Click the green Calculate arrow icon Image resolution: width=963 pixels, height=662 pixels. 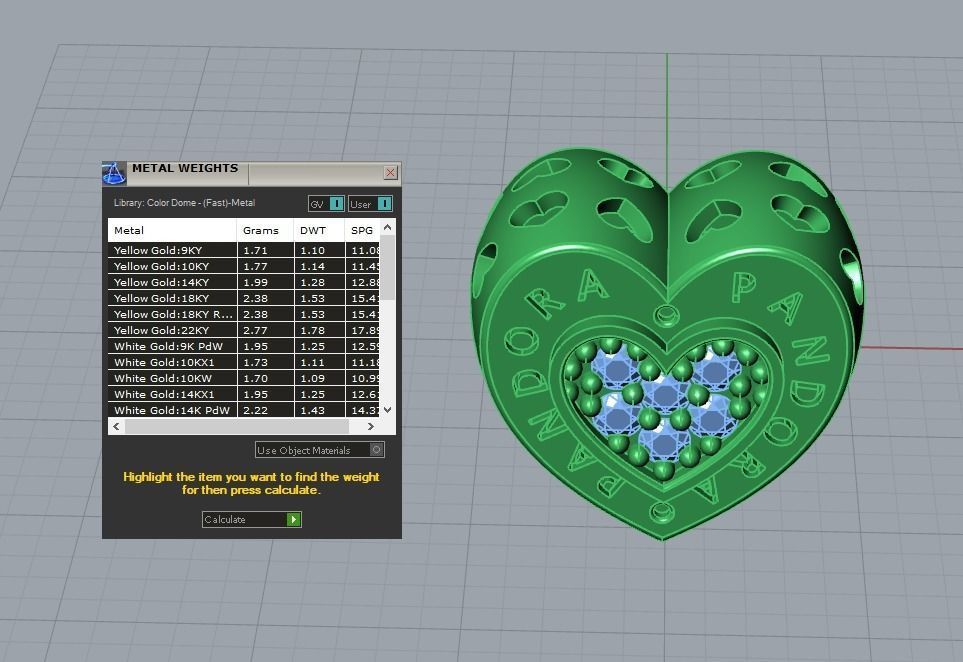coord(294,520)
